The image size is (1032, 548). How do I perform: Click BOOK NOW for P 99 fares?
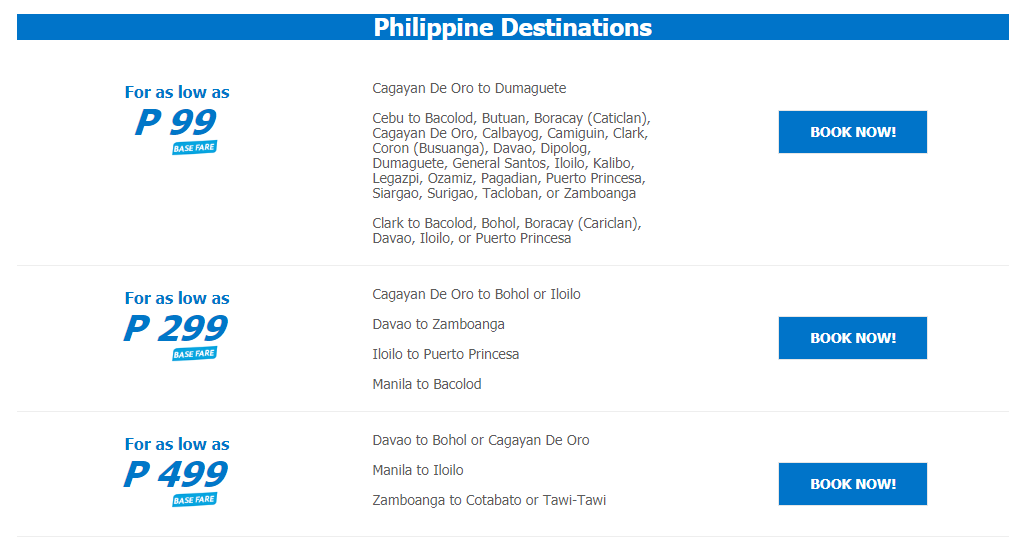click(852, 132)
